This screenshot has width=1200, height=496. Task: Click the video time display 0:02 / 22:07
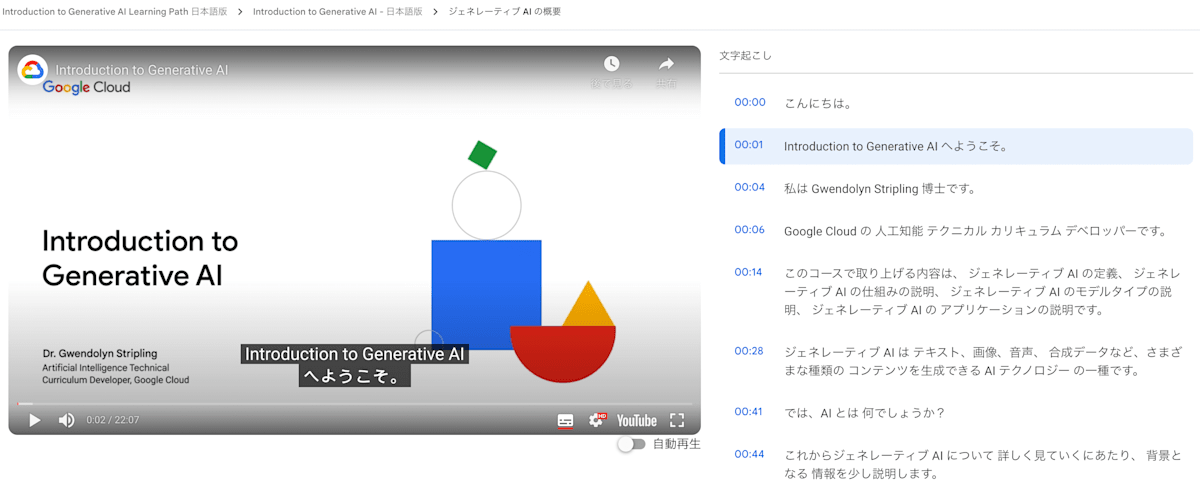113,420
